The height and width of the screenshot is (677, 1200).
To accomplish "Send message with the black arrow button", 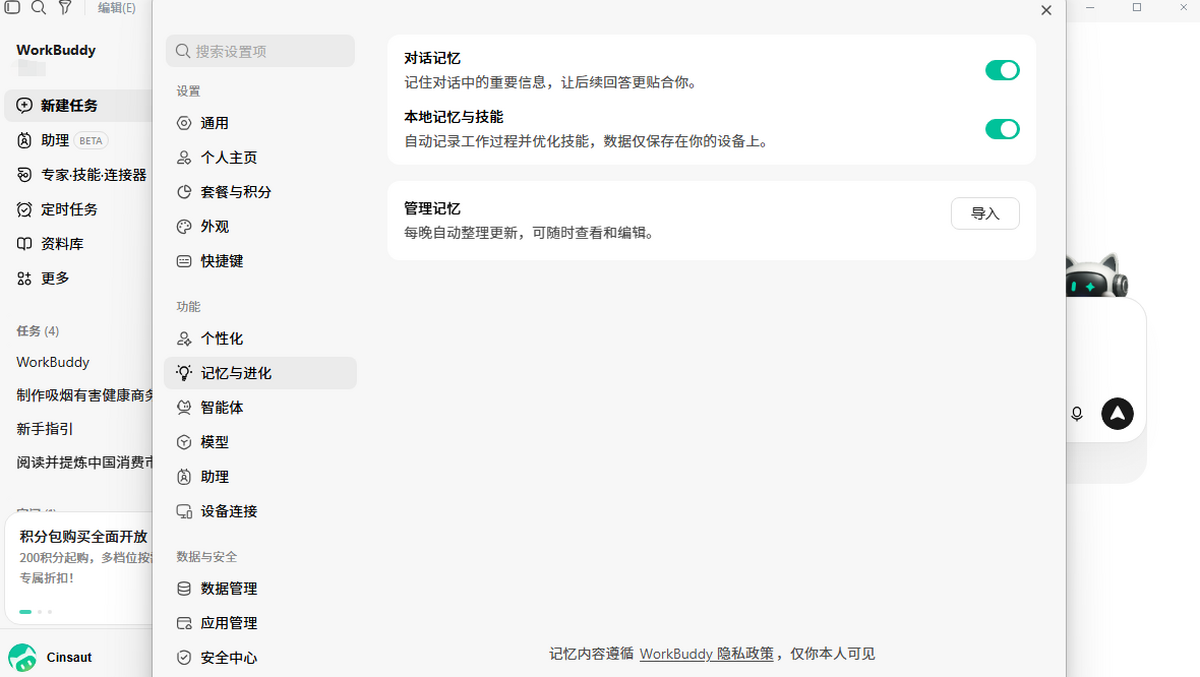I will pos(1117,413).
